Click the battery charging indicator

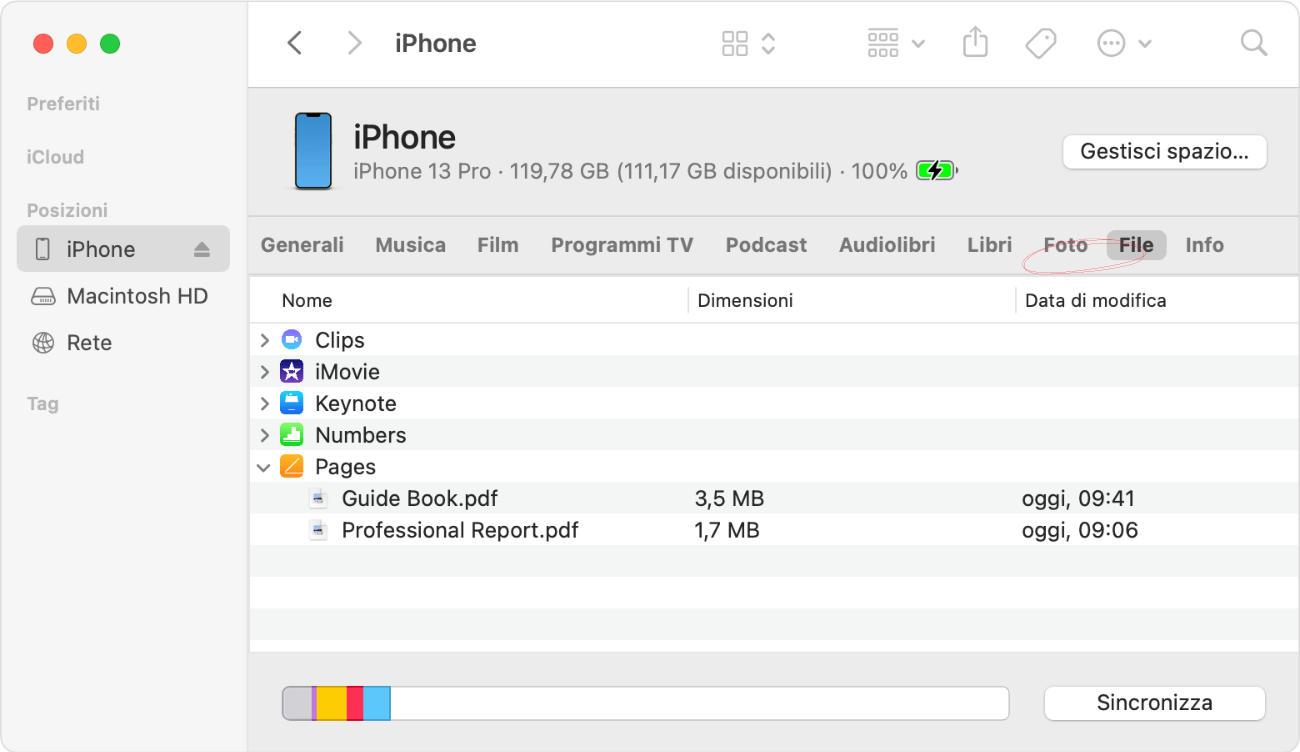[x=934, y=170]
